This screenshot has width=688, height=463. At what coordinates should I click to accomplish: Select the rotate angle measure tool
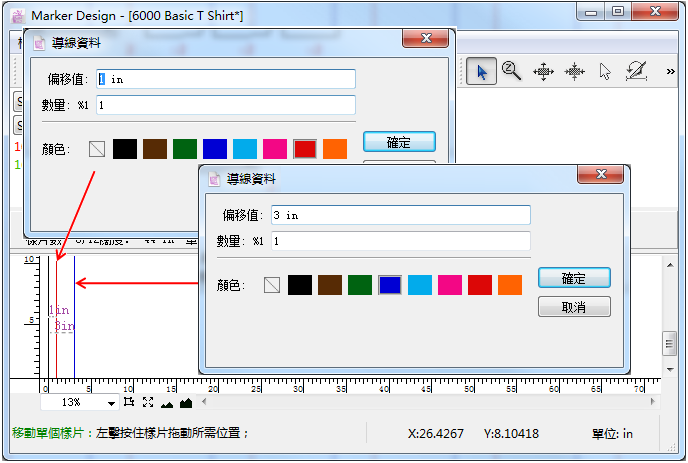click(636, 71)
